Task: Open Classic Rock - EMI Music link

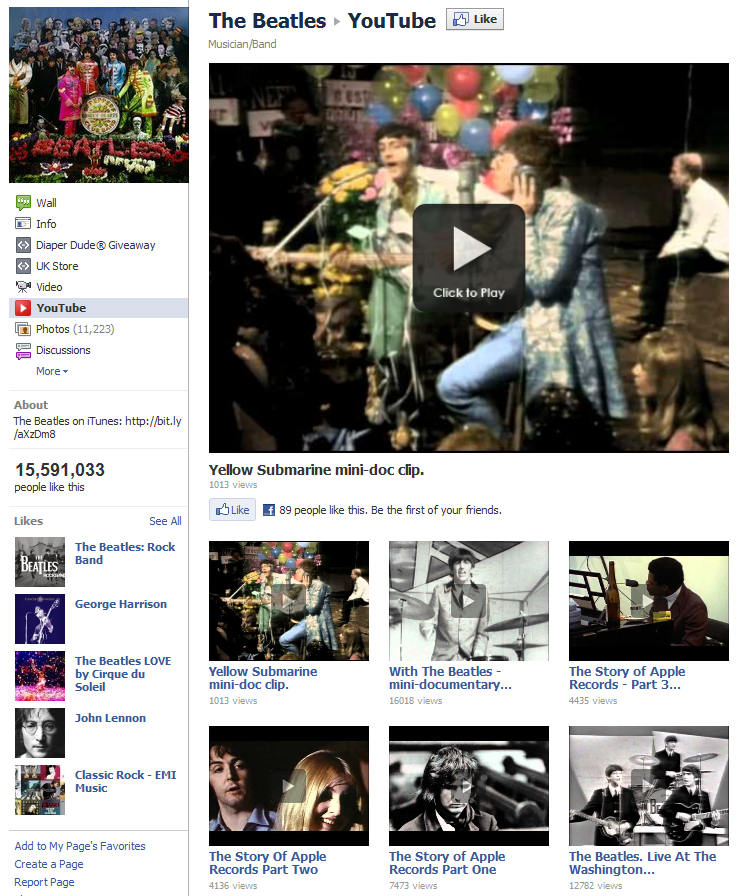Action: [x=125, y=781]
